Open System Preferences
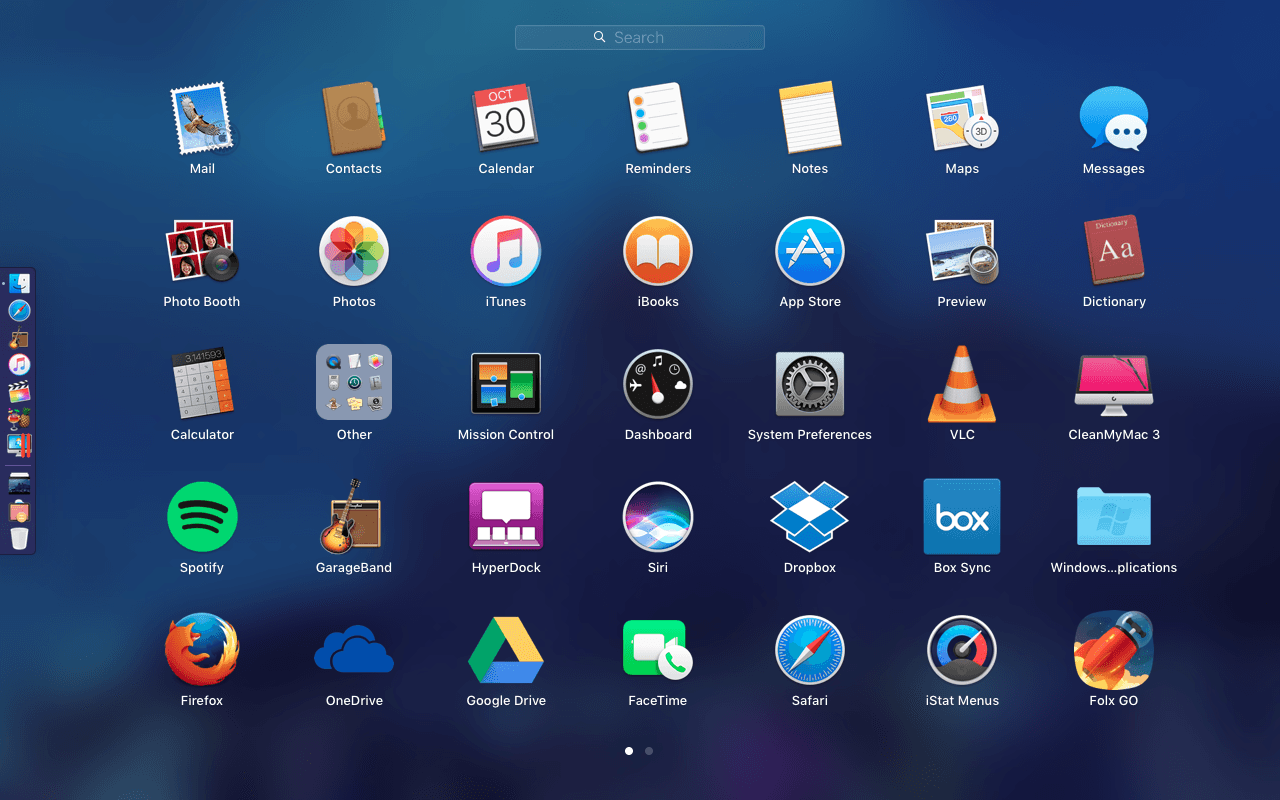The image size is (1280, 800). pyautogui.click(x=810, y=384)
